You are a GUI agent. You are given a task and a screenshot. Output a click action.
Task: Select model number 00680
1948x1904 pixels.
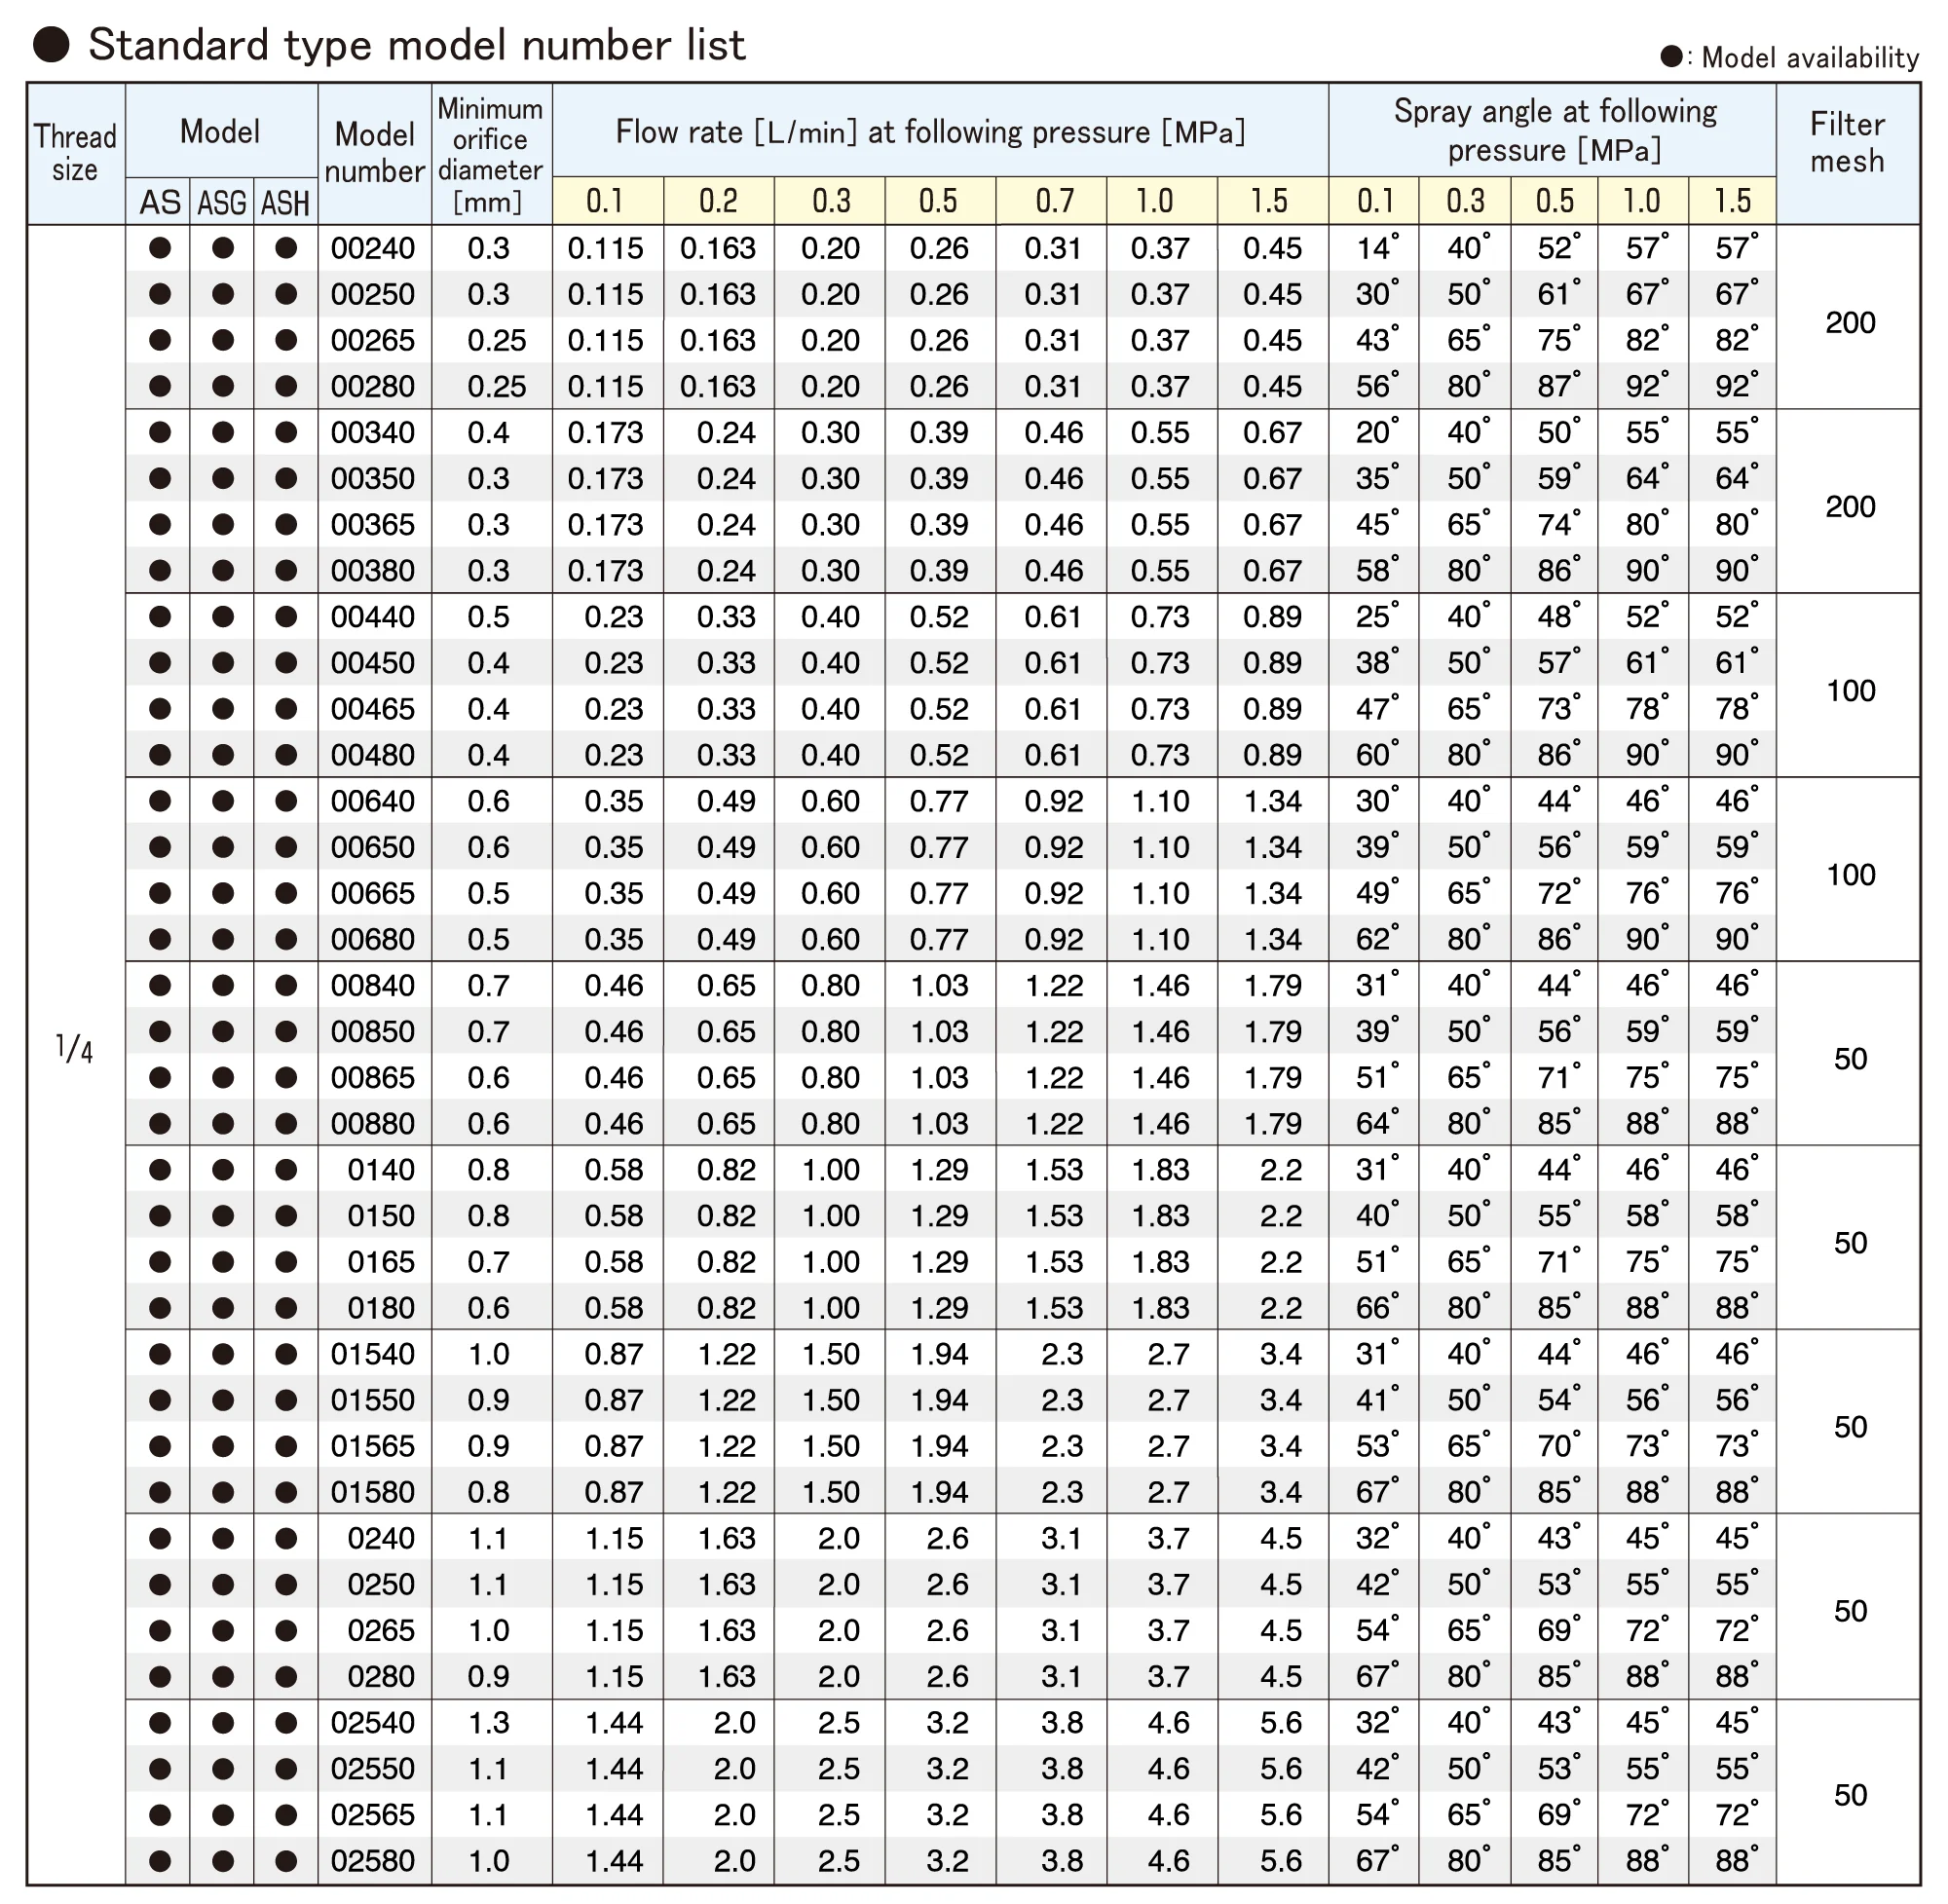[373, 939]
